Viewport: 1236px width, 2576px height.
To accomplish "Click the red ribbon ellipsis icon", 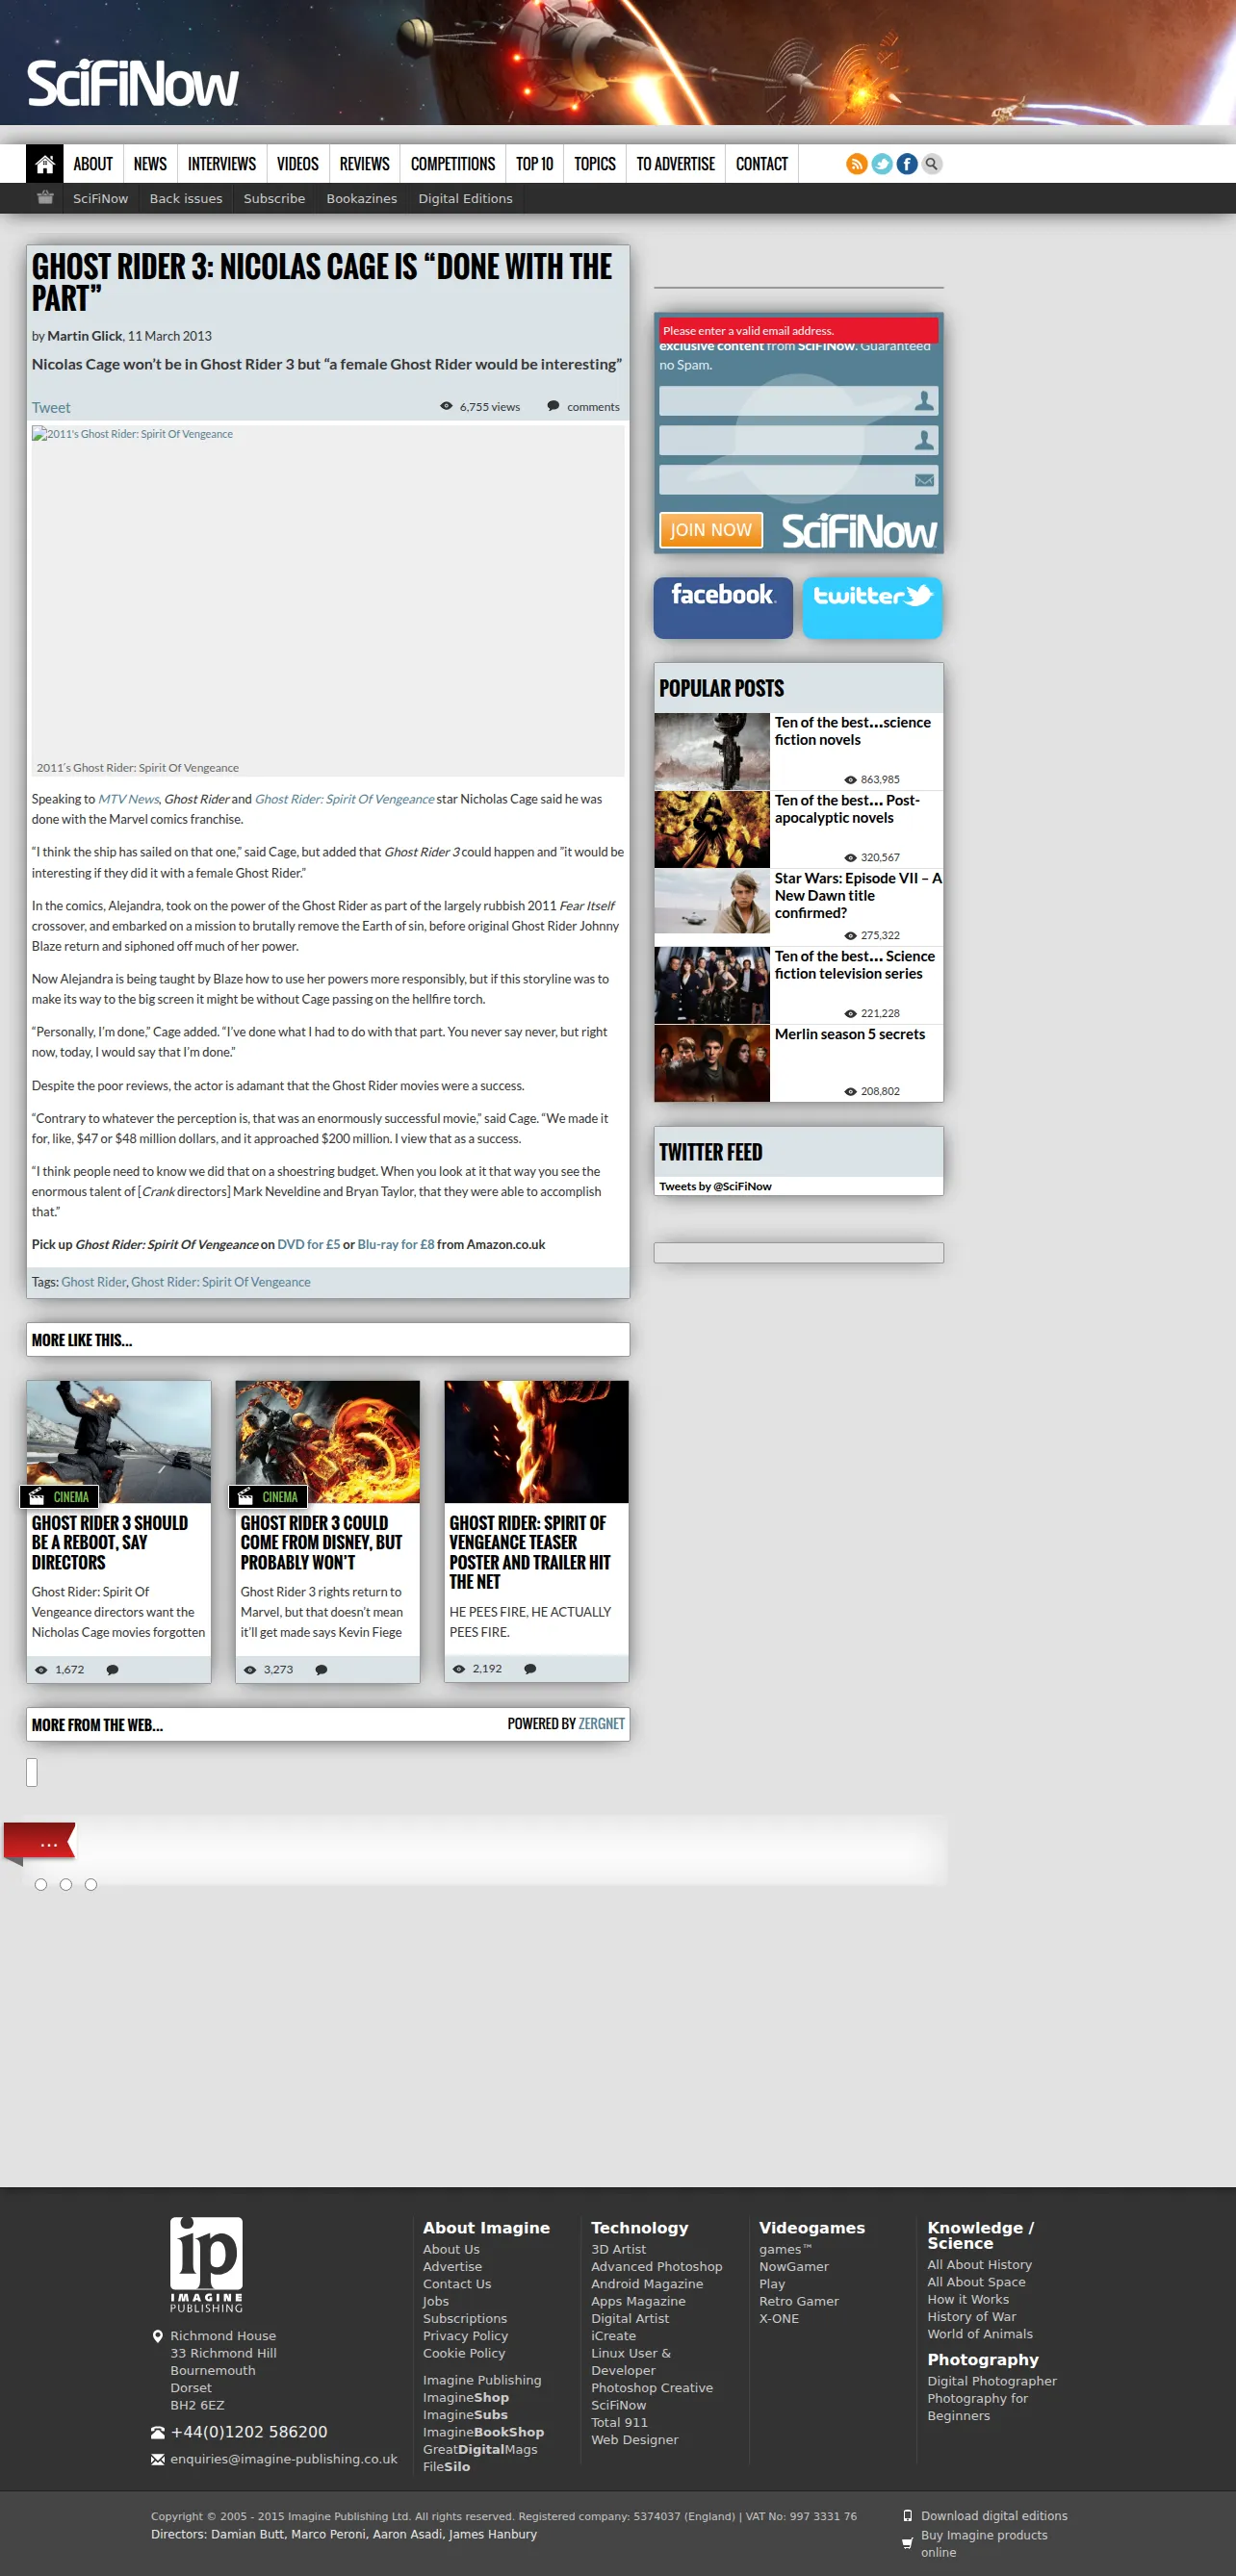I will 40,1843.
